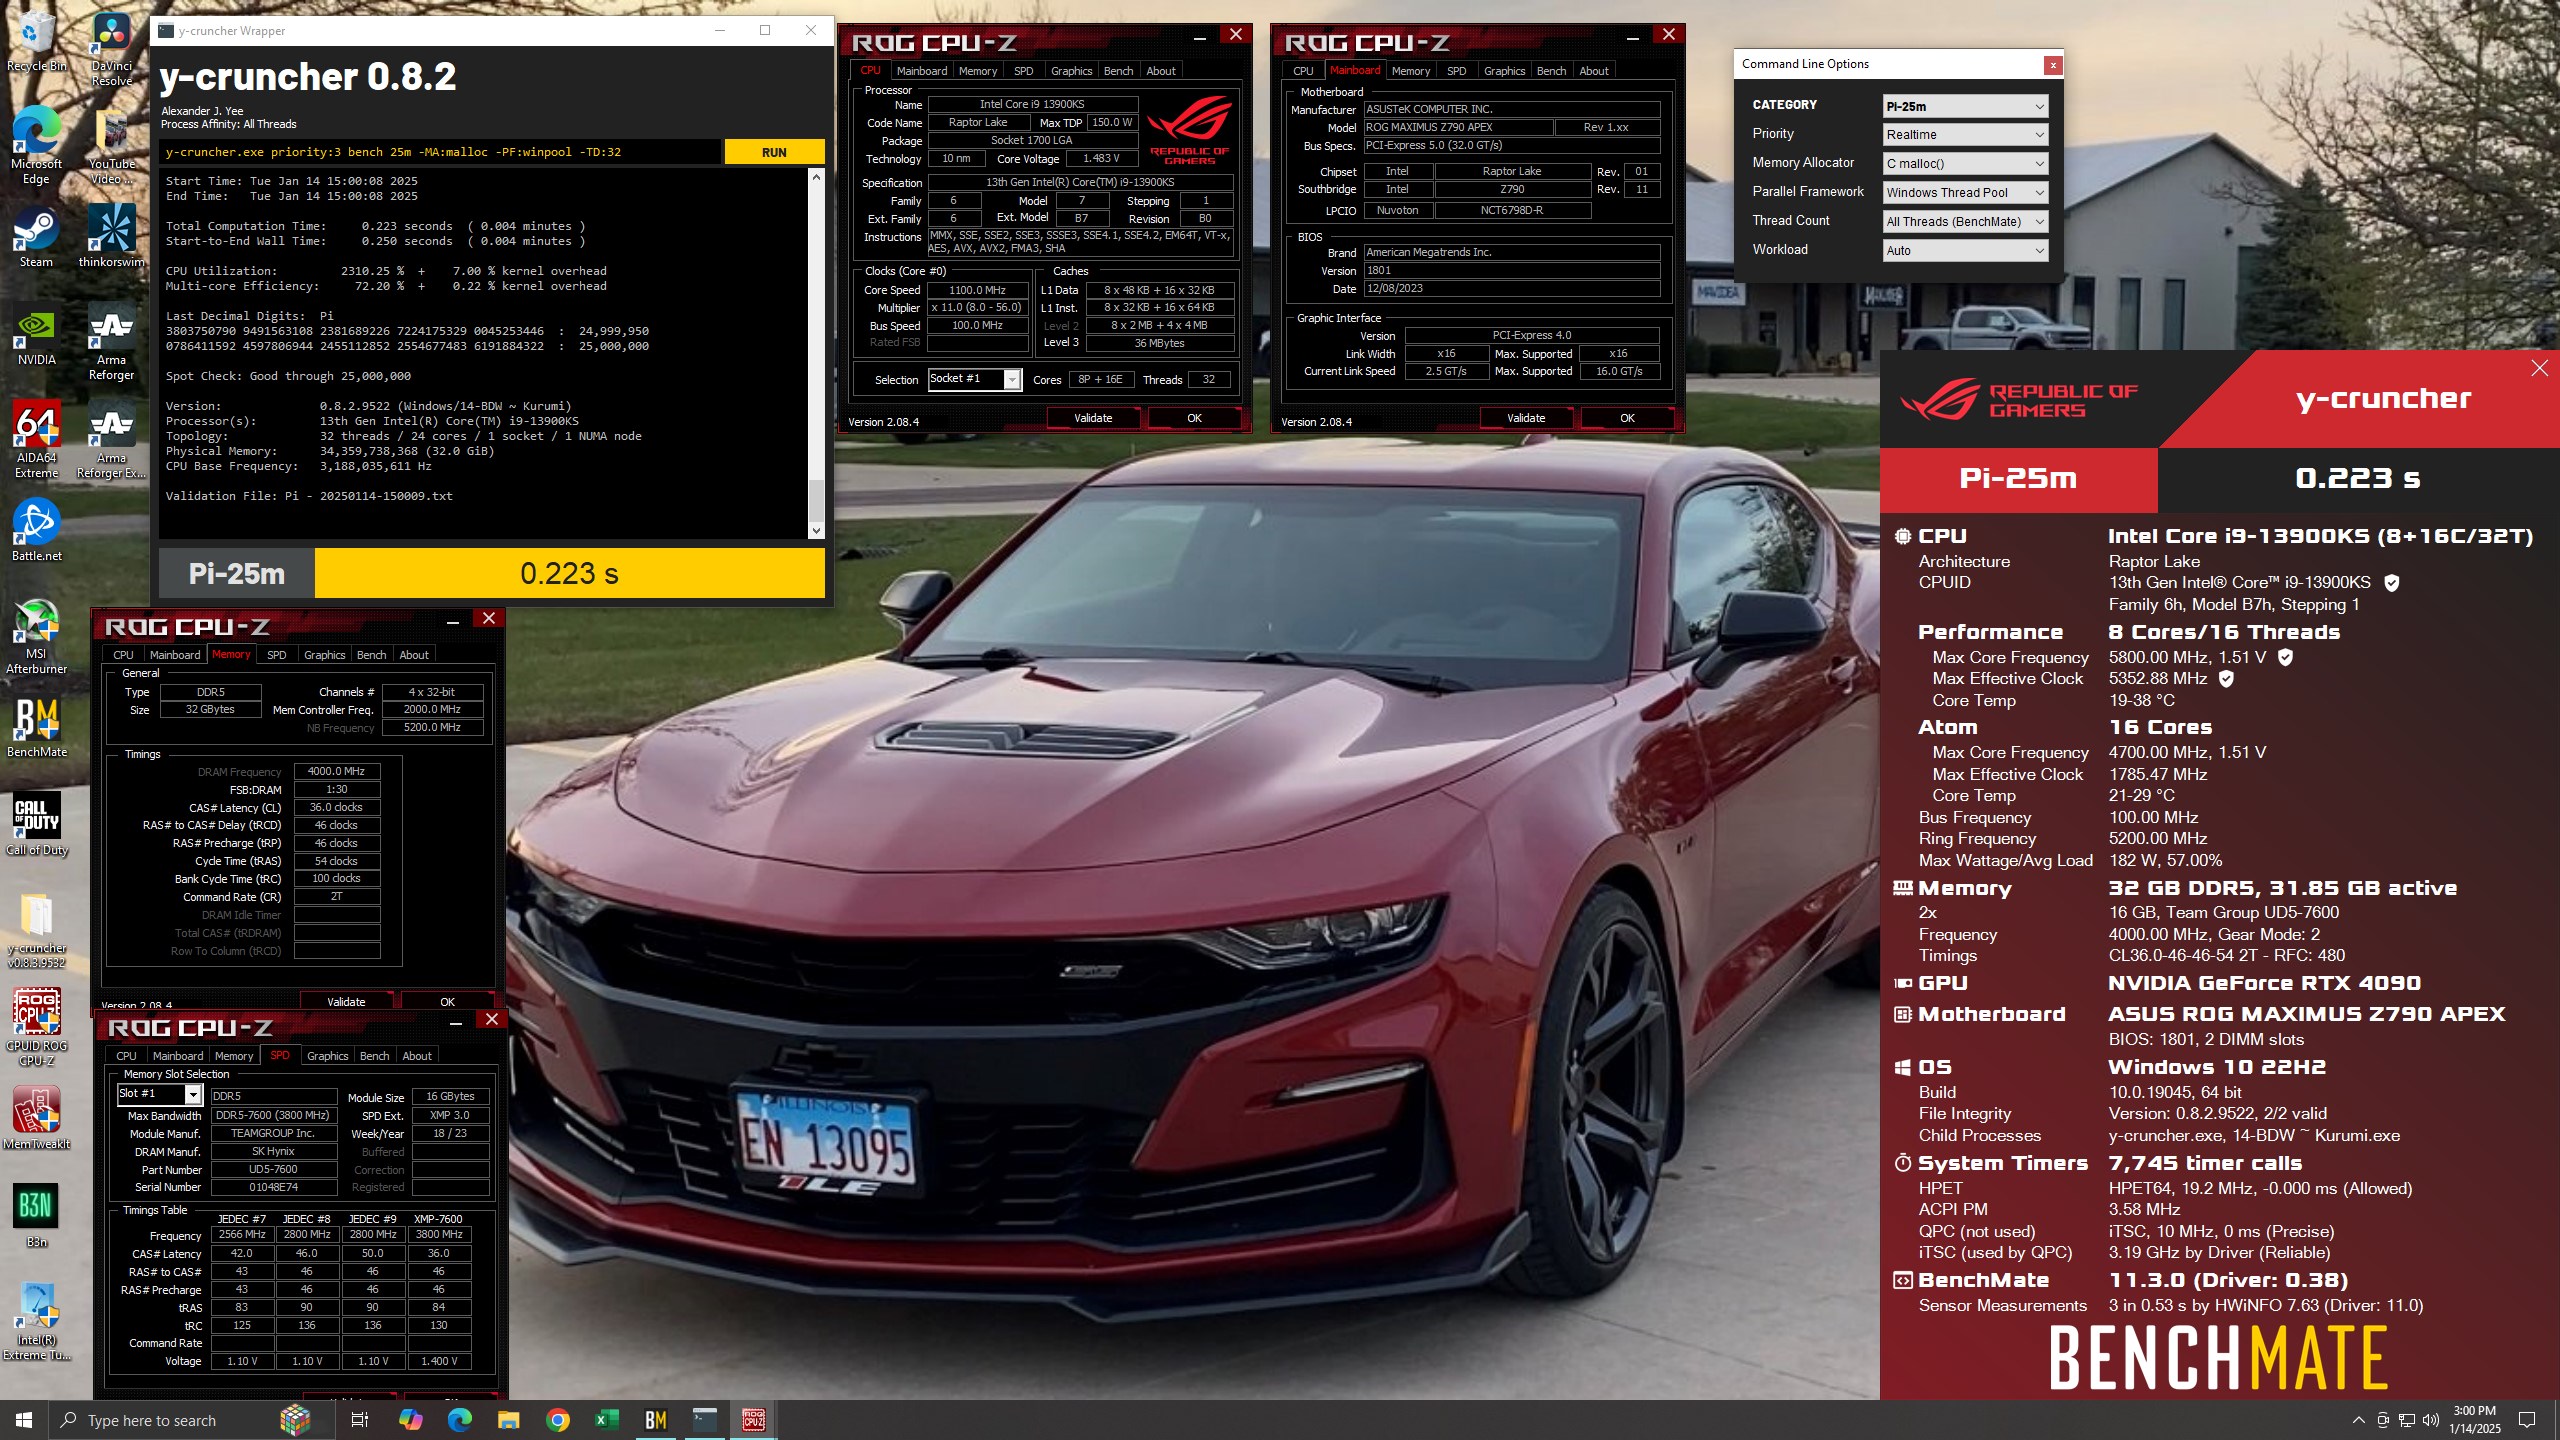Open Task View in the taskbar

tap(360, 1420)
